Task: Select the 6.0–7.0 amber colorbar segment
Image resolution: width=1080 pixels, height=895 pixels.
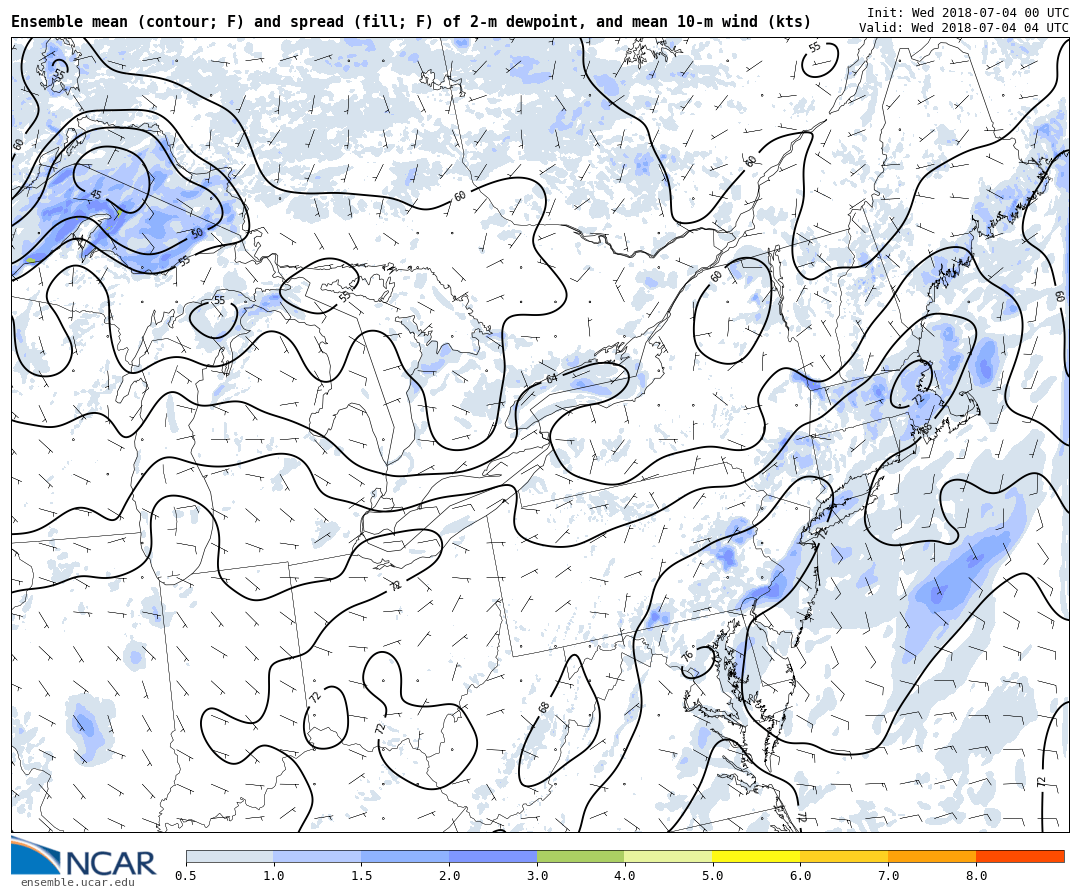Action: [x=844, y=856]
